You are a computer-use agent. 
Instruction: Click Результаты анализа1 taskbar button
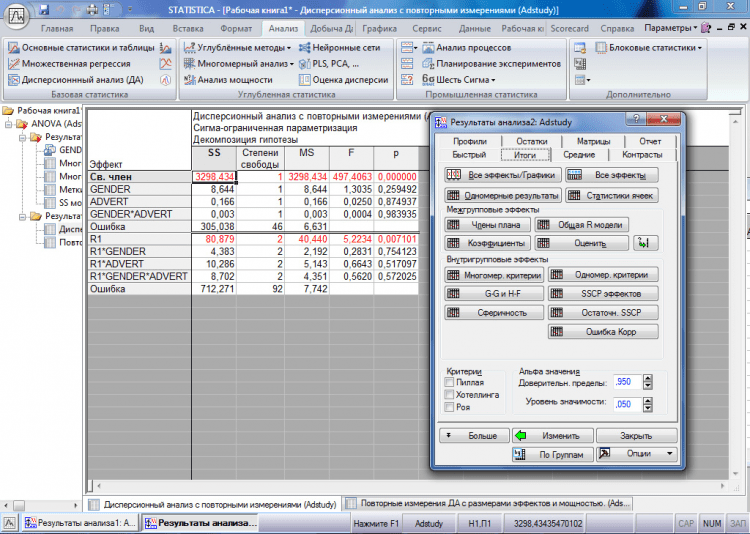point(80,523)
